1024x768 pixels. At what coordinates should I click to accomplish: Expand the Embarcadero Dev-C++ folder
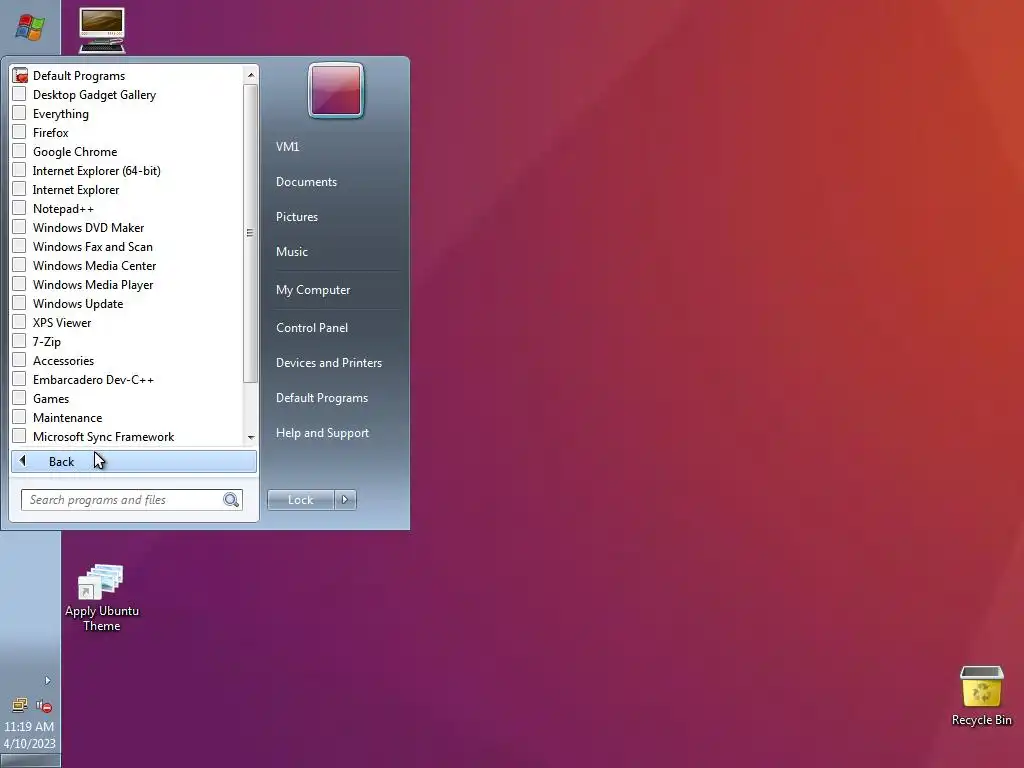(127, 379)
